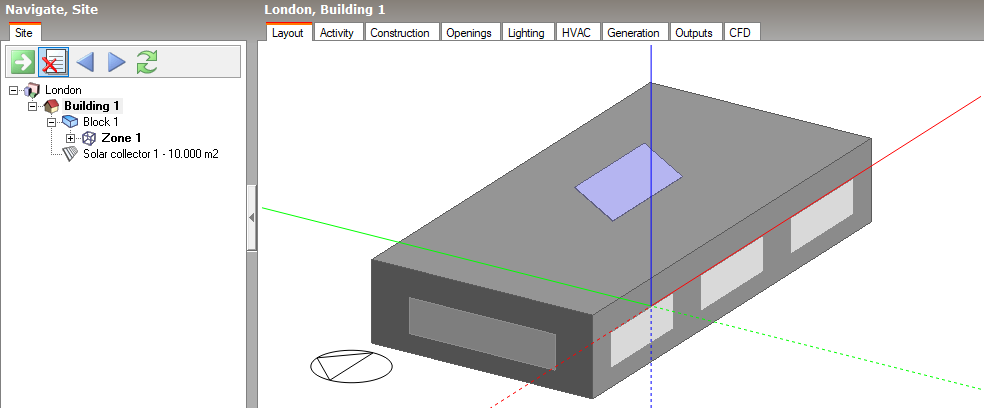Click the Building 1 house icon
The height and width of the screenshot is (408, 984).
coord(51,106)
